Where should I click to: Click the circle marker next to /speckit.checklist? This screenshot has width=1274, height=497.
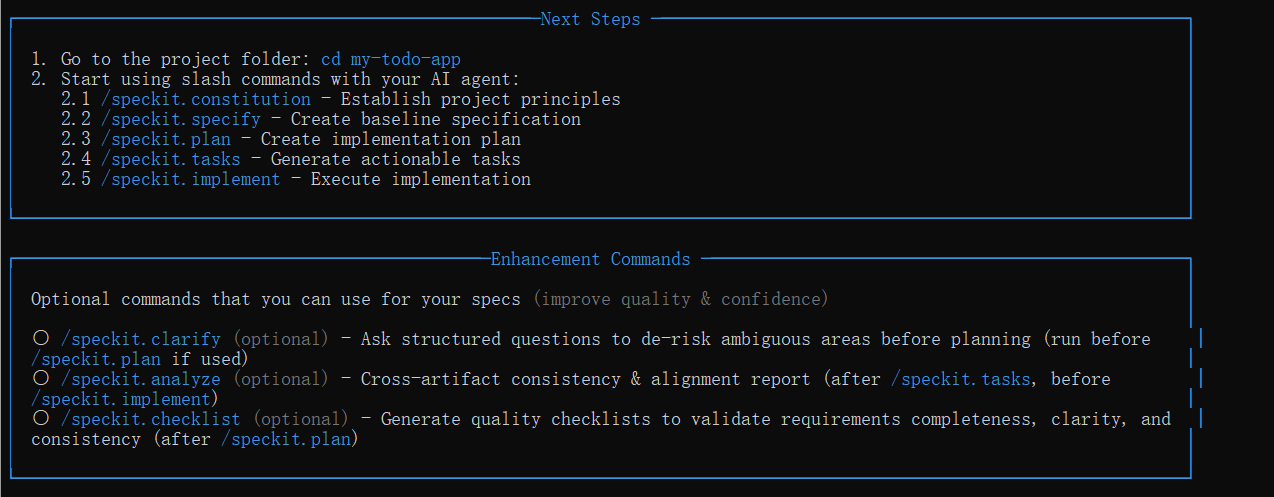[x=41, y=419]
